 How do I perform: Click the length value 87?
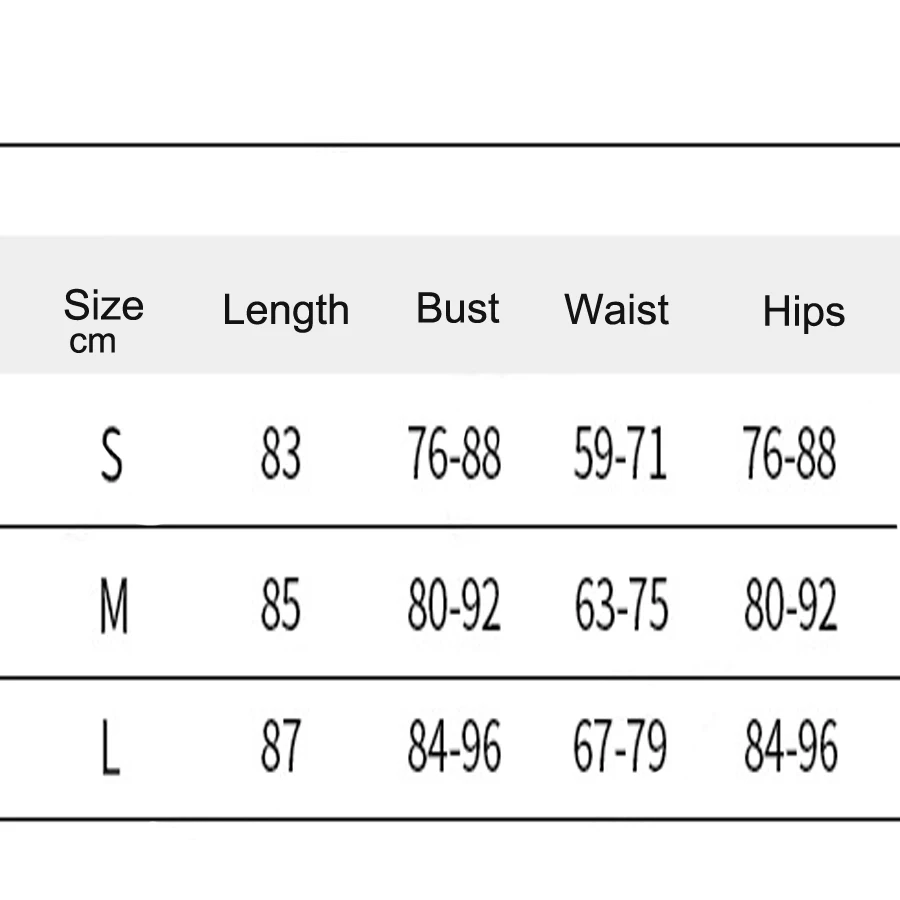281,746
